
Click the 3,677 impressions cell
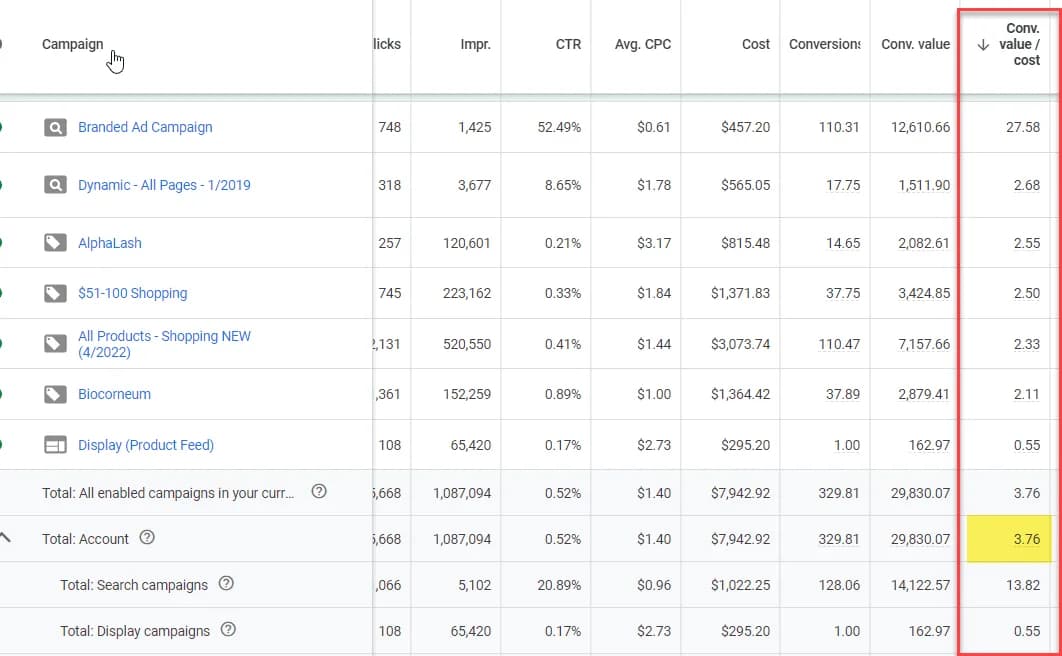474,185
